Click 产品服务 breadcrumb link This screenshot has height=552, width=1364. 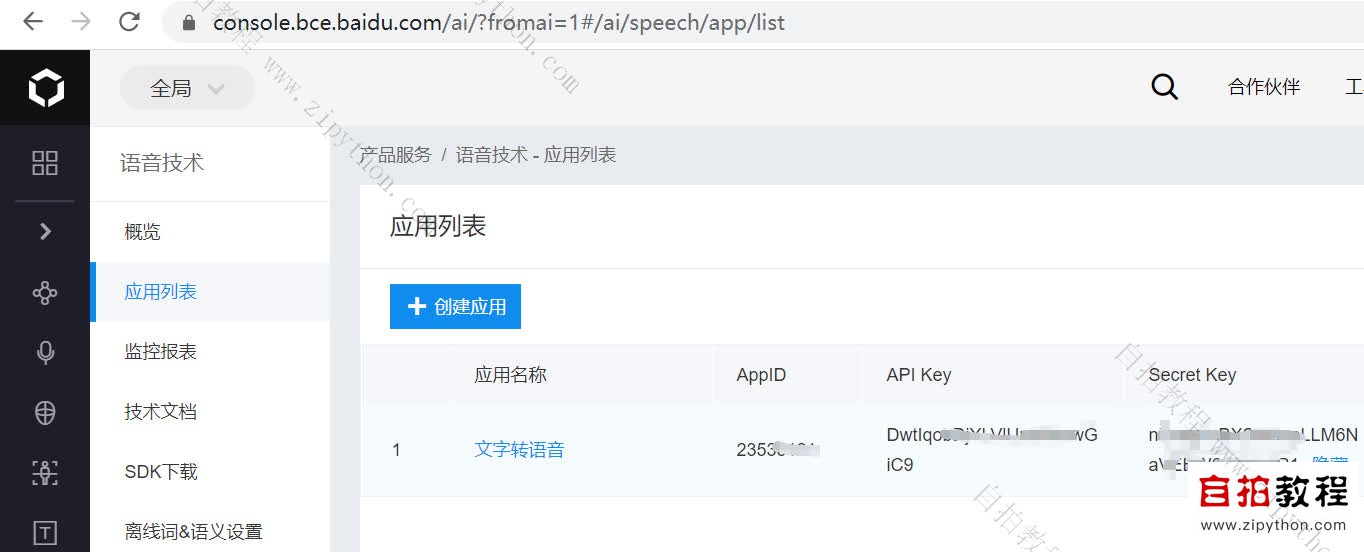396,155
